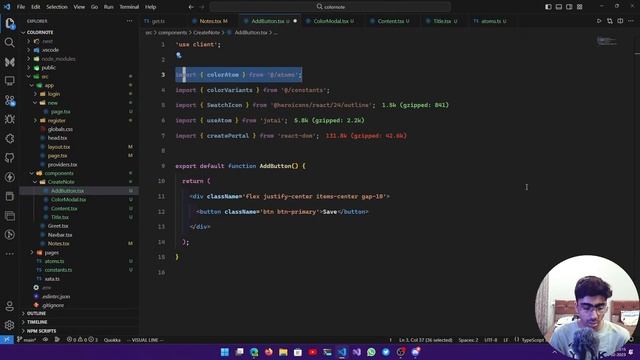Click the remote window indicator in status bar

click(x=7, y=340)
